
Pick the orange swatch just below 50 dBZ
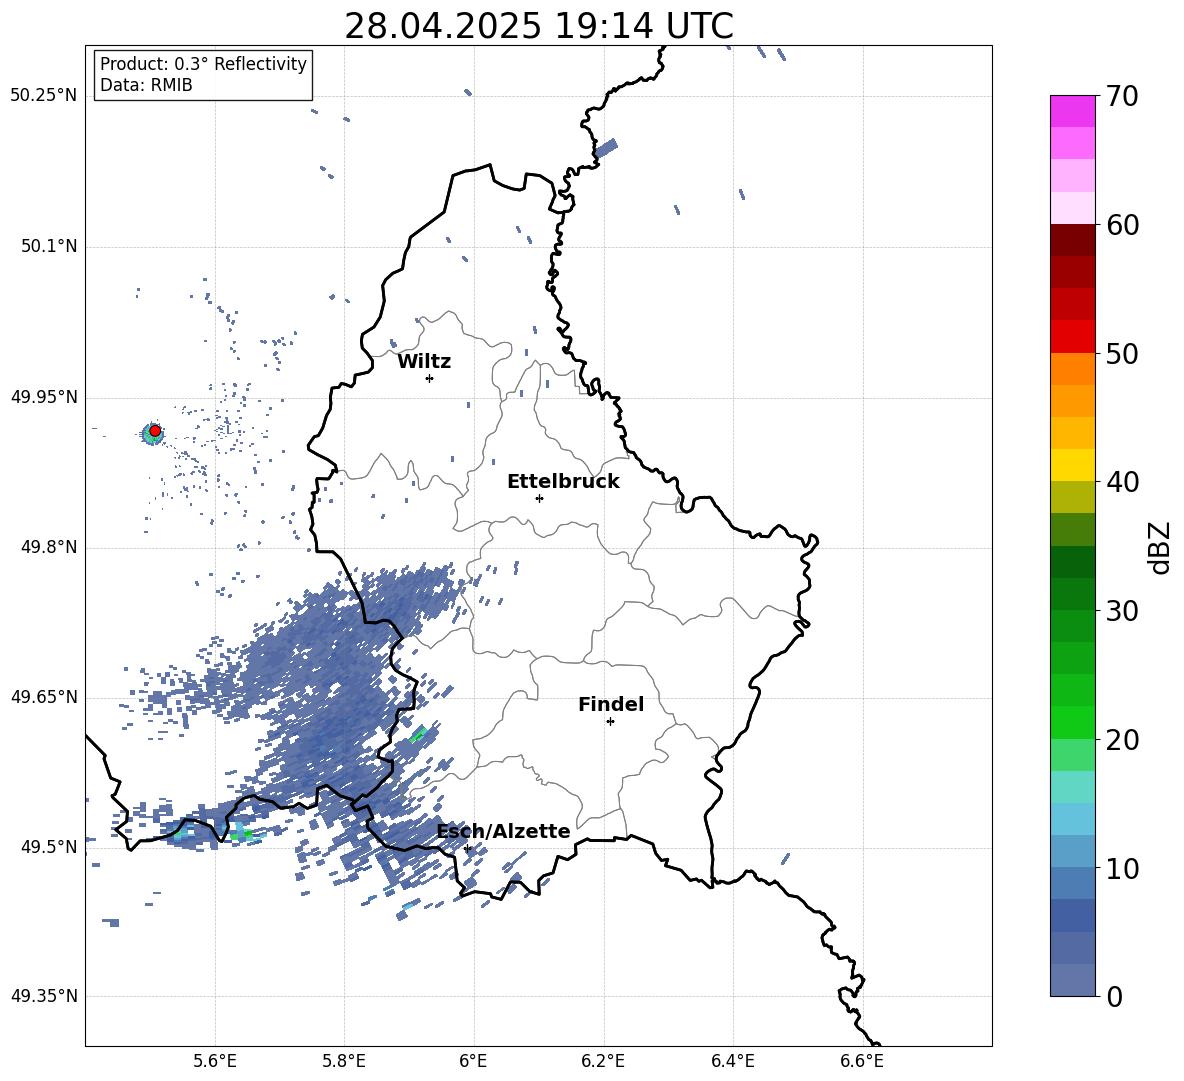(x=1072, y=369)
